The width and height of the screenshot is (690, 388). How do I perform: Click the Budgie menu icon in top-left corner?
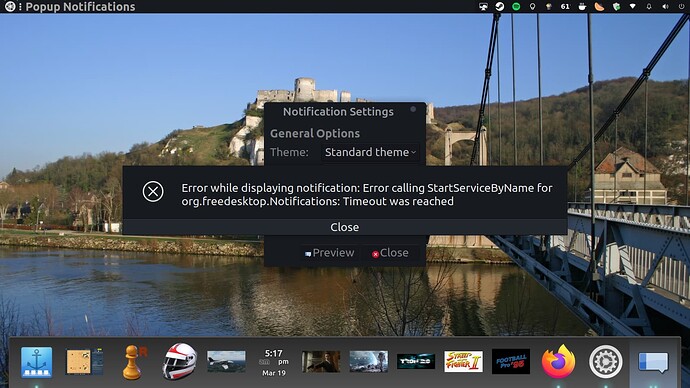click(10, 7)
